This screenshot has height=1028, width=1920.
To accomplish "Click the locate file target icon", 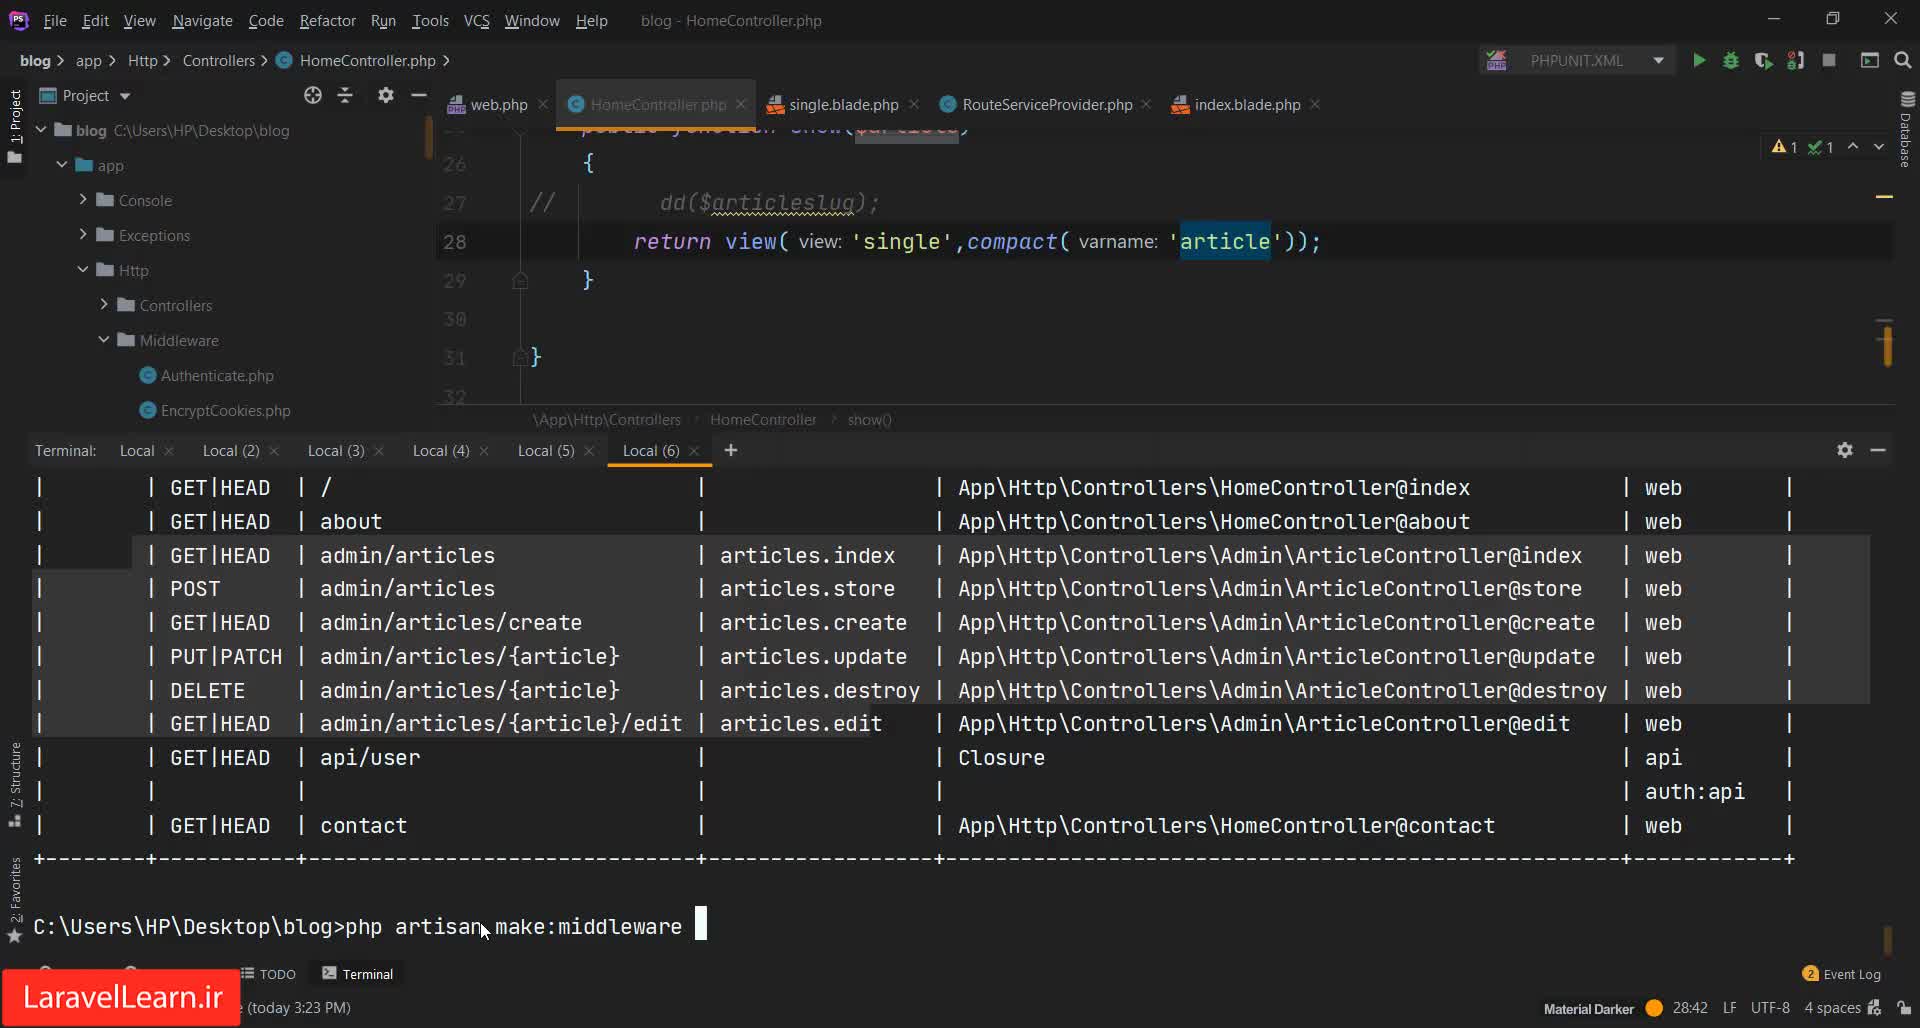I will [313, 95].
